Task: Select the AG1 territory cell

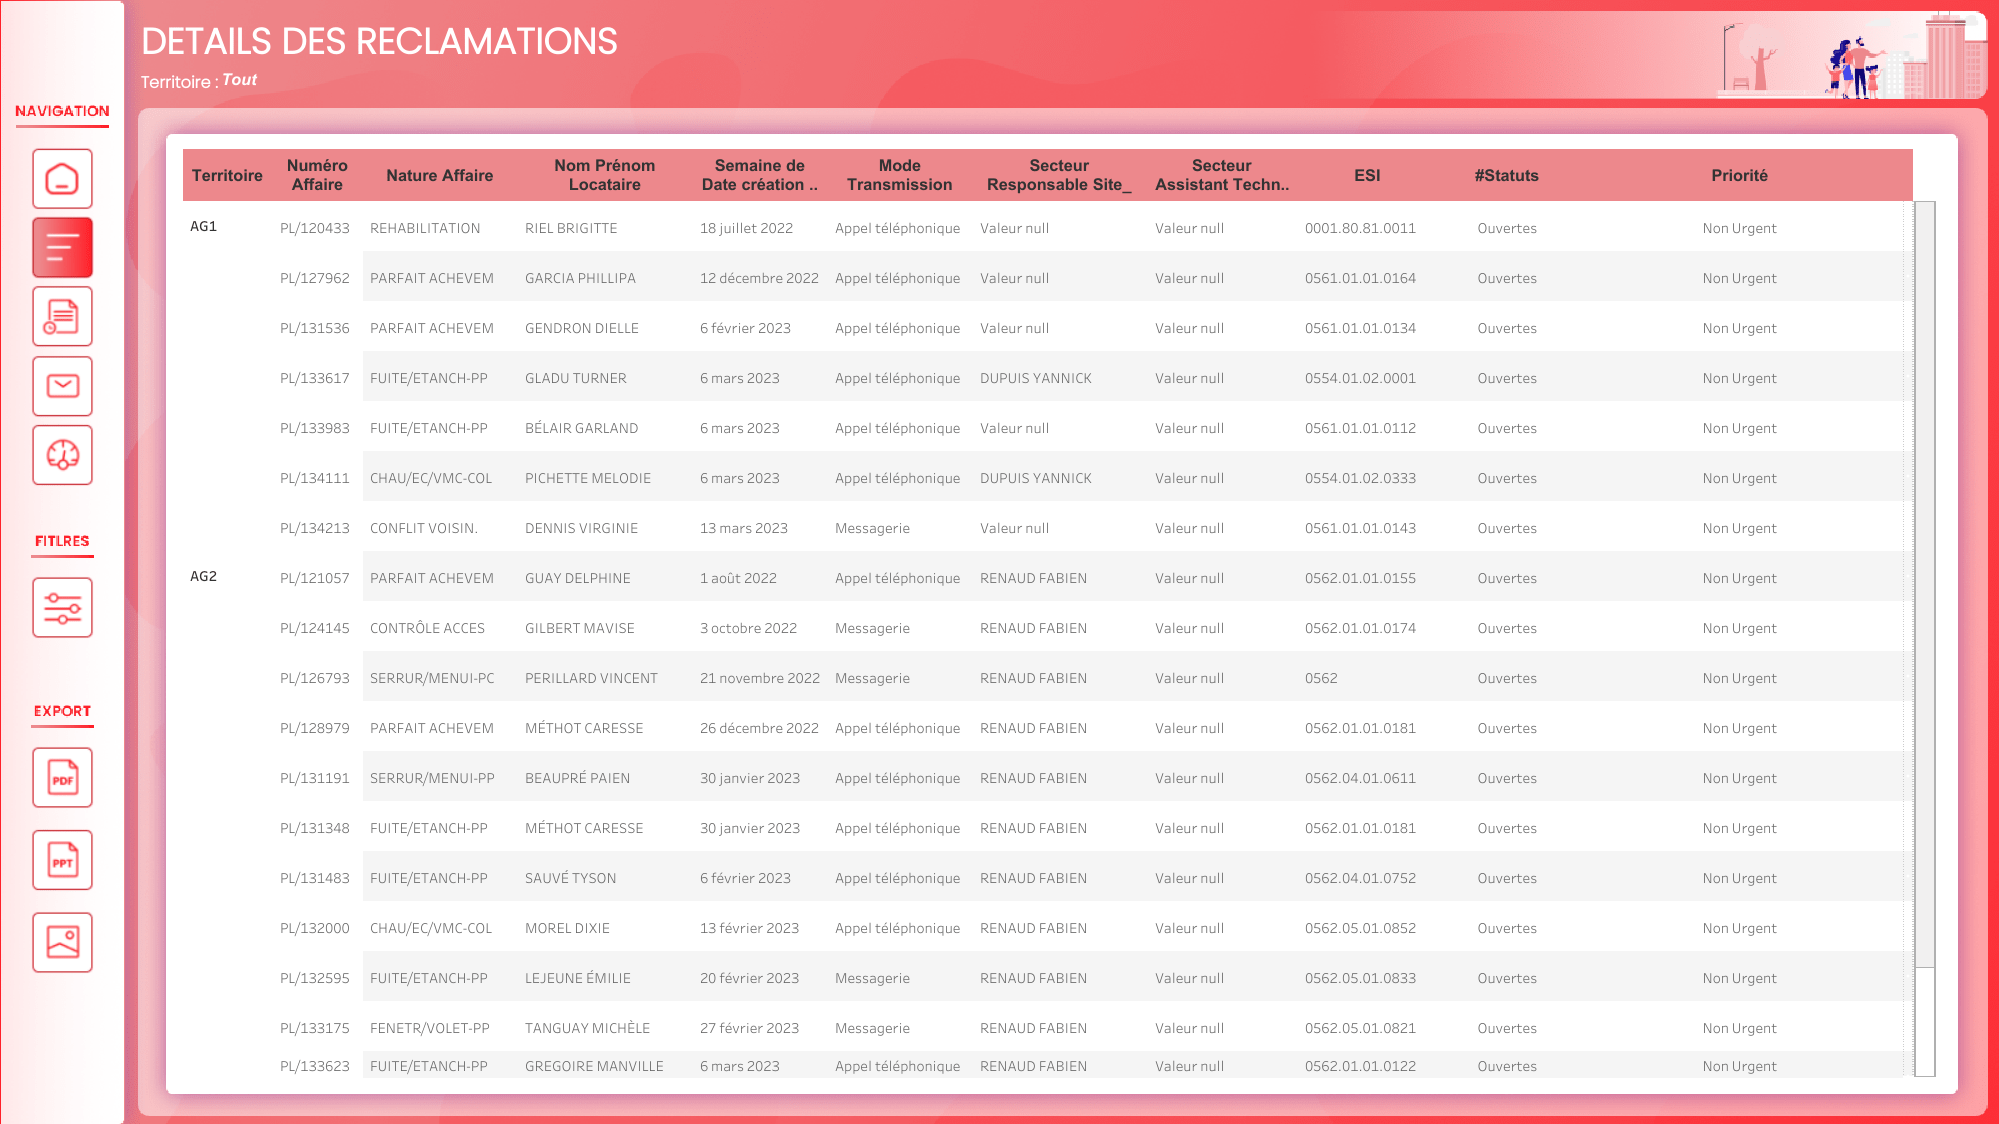Action: 204,226
